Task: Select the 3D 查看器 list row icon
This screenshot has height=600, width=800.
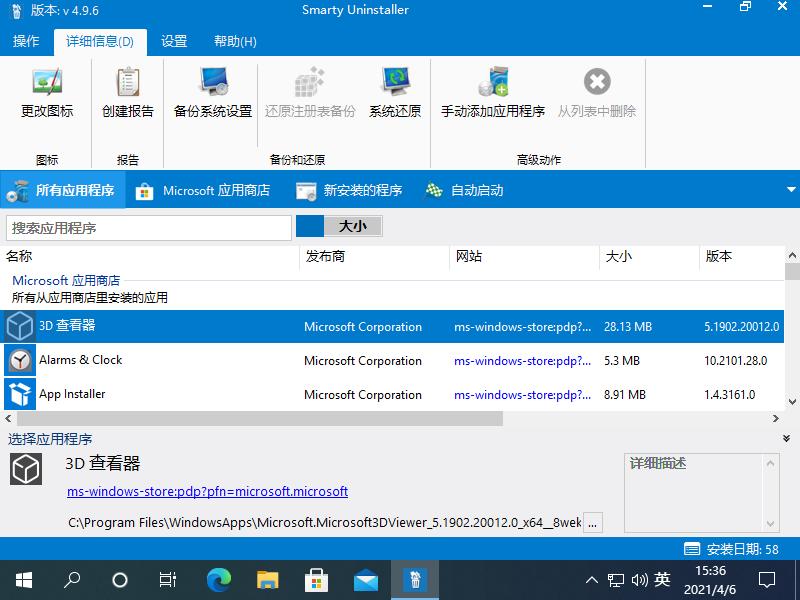Action: (x=20, y=326)
